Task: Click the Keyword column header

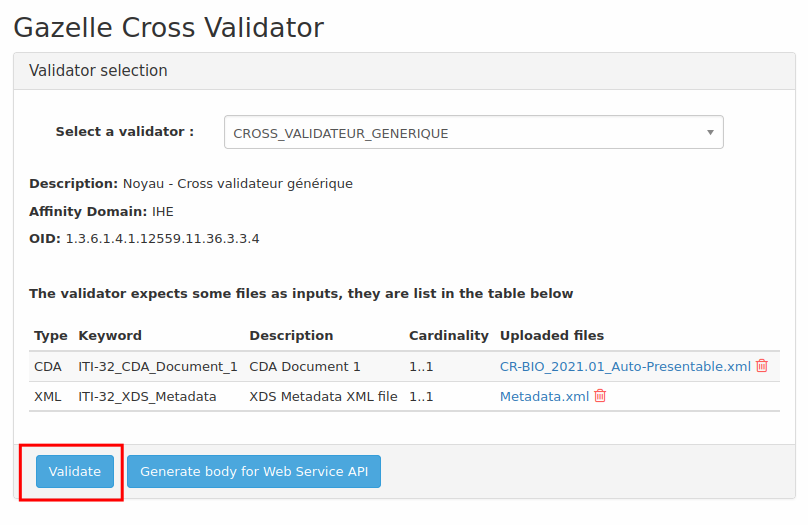Action: click(x=110, y=336)
